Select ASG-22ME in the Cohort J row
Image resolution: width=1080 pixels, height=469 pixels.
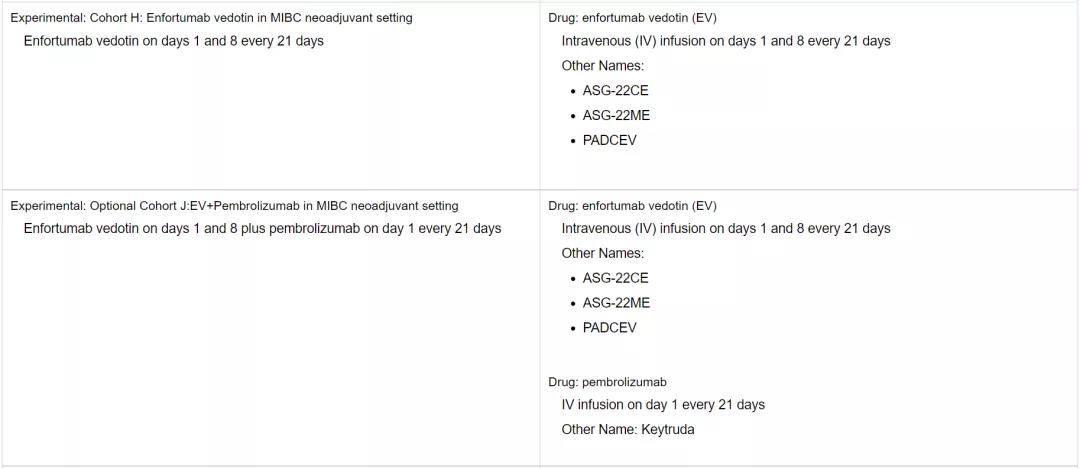pyautogui.click(x=616, y=303)
